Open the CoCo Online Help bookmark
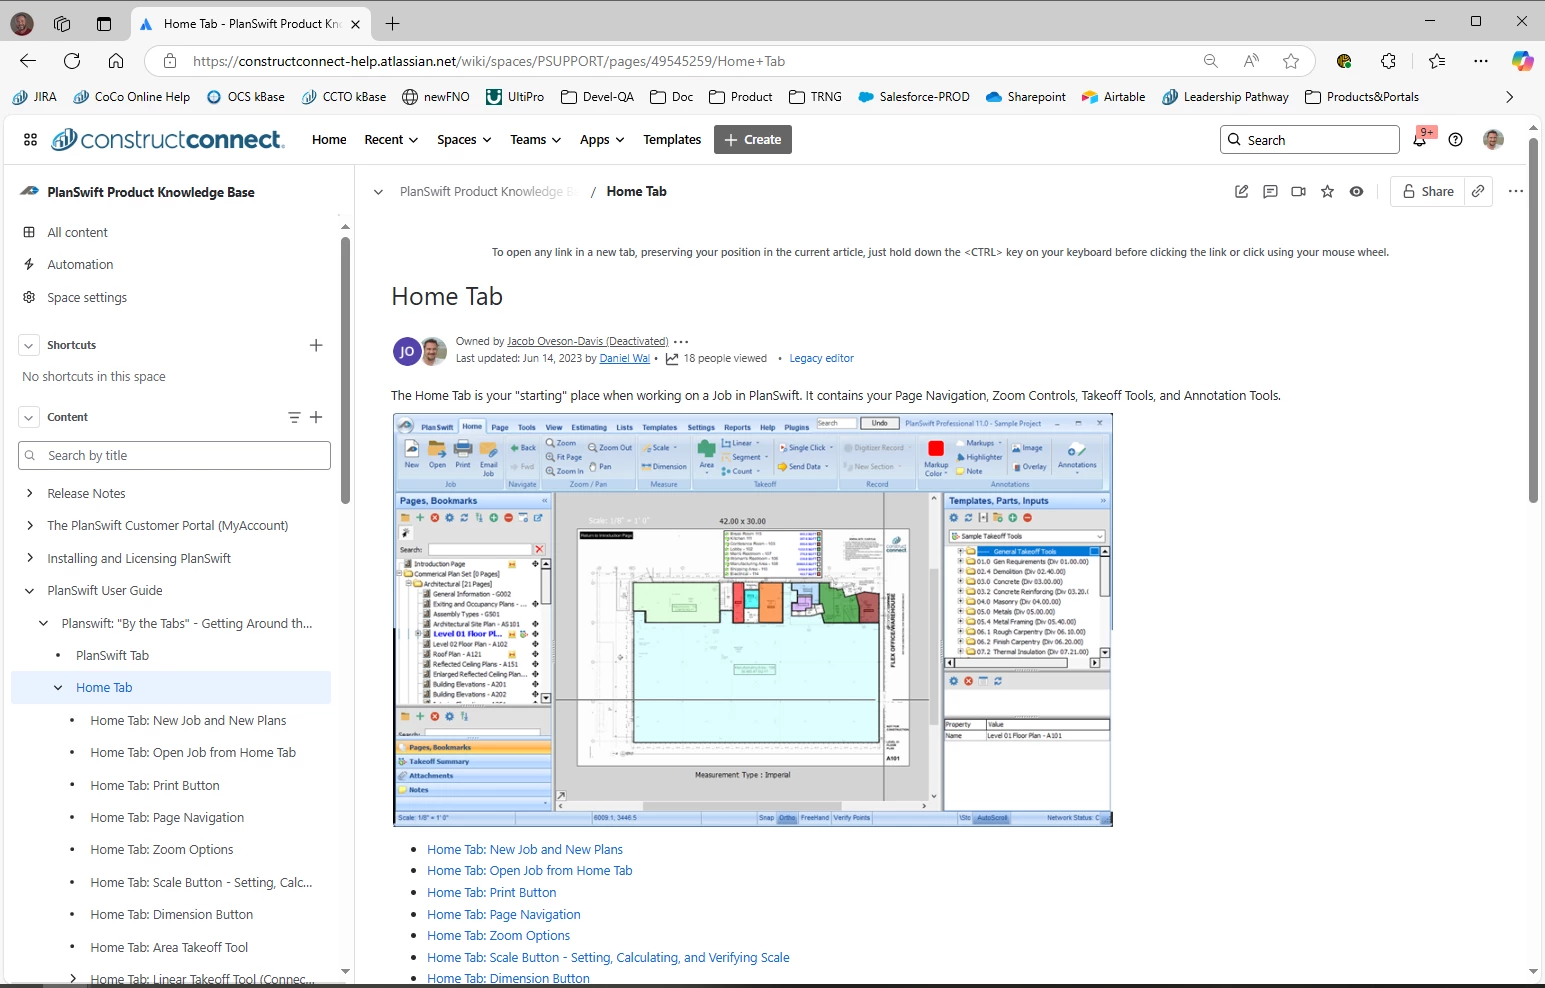This screenshot has height=988, width=1545. [131, 97]
